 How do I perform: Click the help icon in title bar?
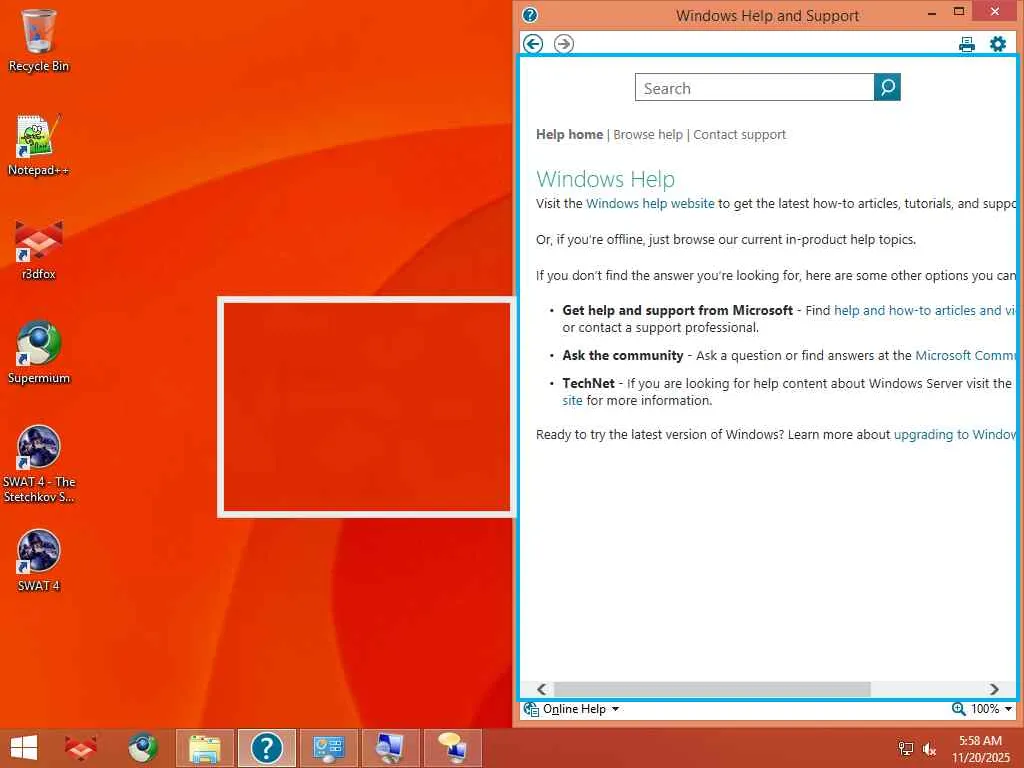pos(530,15)
